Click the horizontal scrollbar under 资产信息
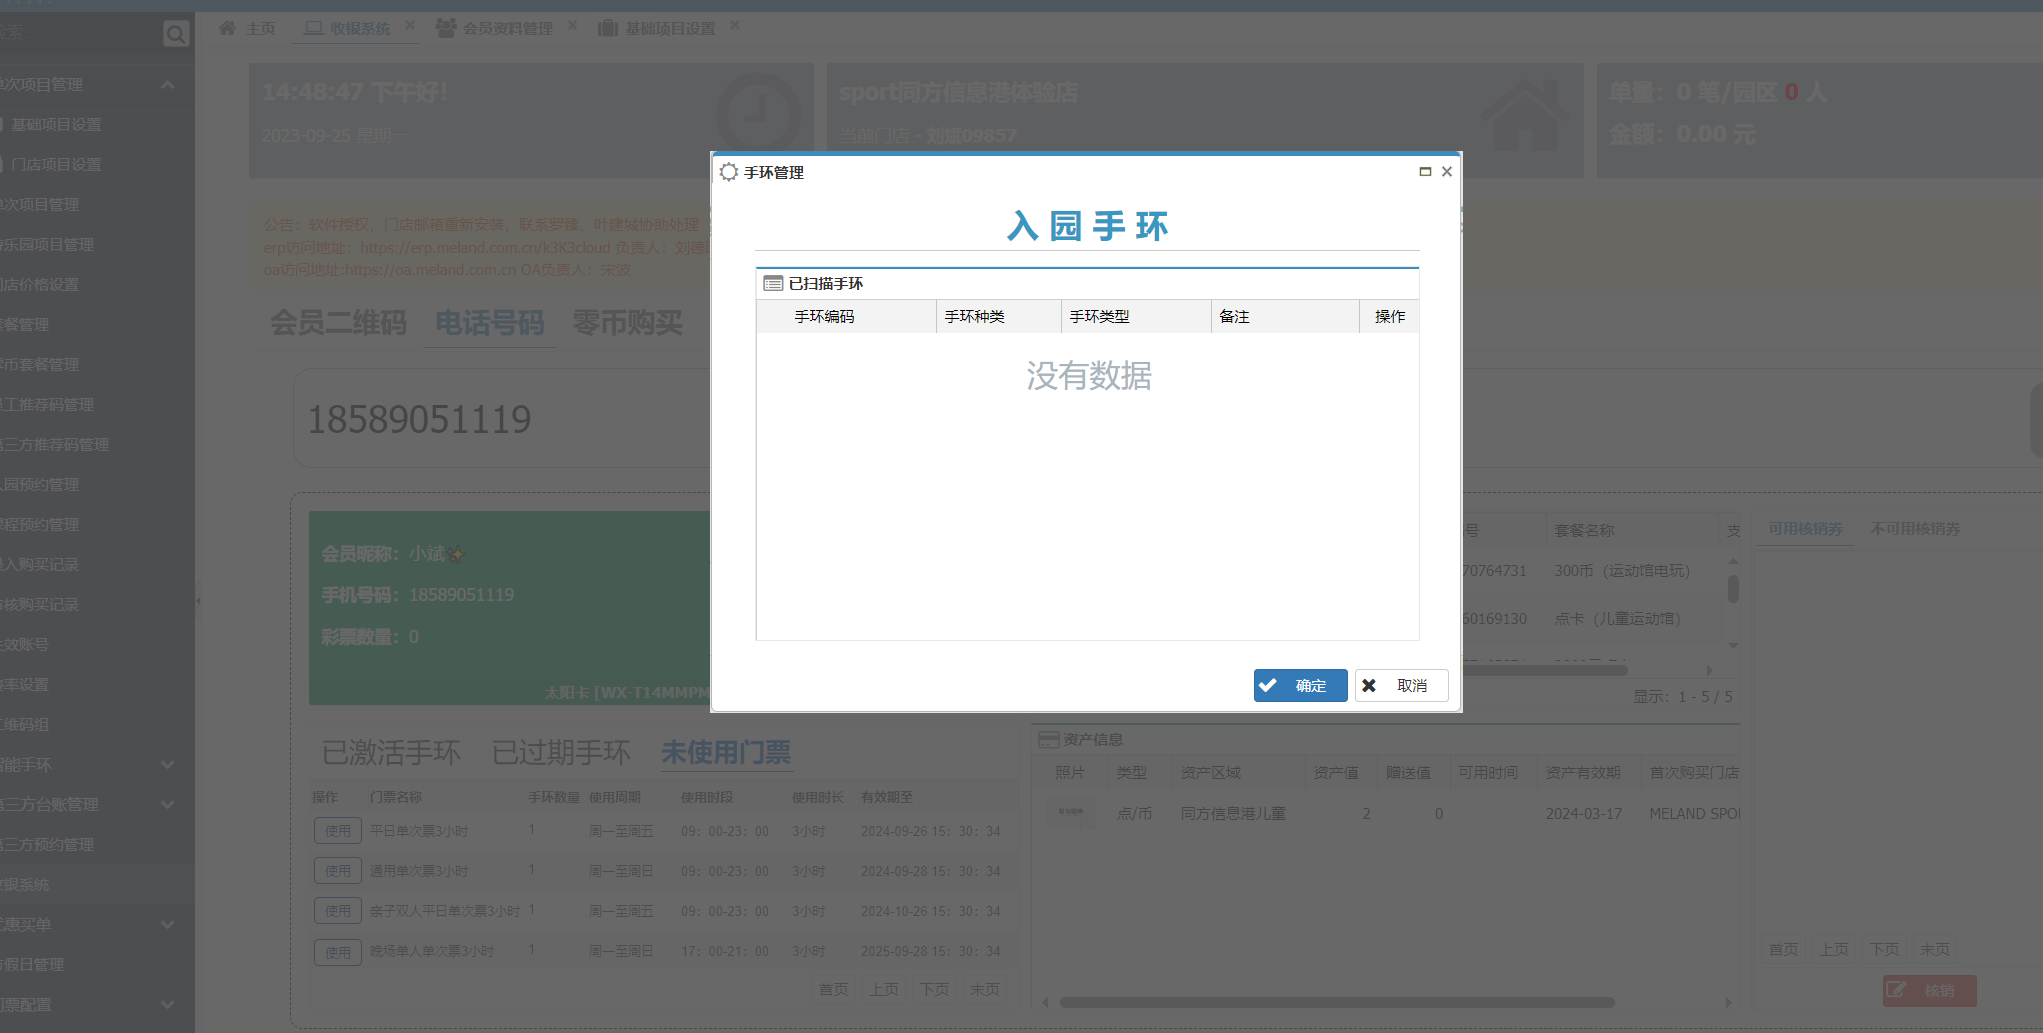The height and width of the screenshot is (1033, 2043). [x=1337, y=1002]
